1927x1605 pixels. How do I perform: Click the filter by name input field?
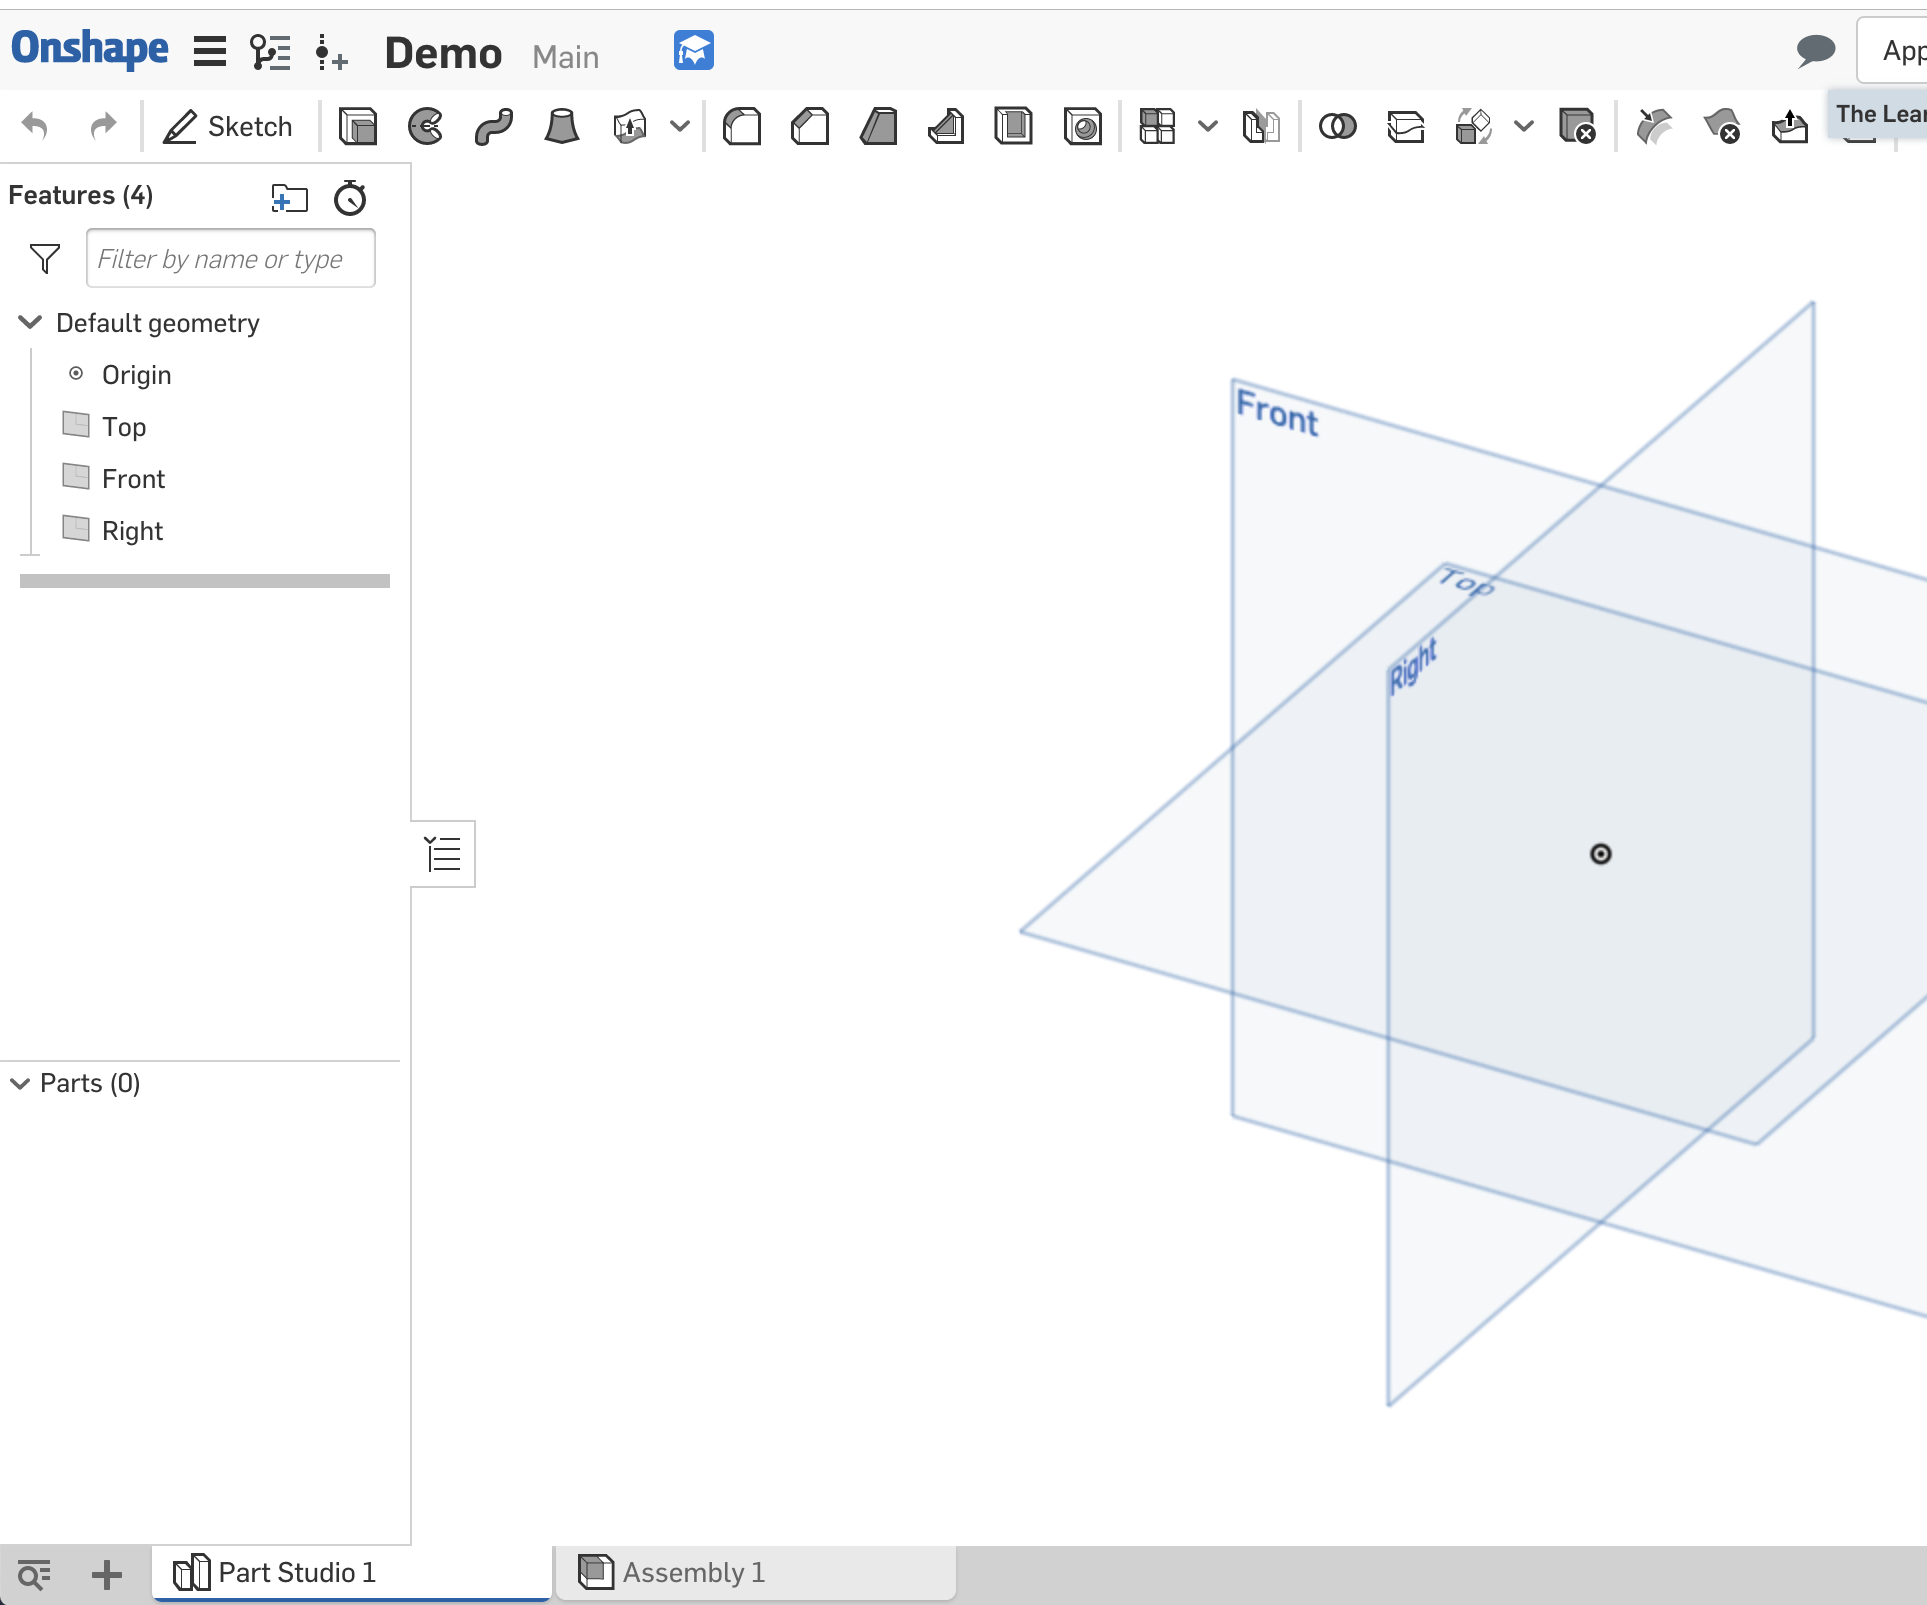pyautogui.click(x=230, y=258)
